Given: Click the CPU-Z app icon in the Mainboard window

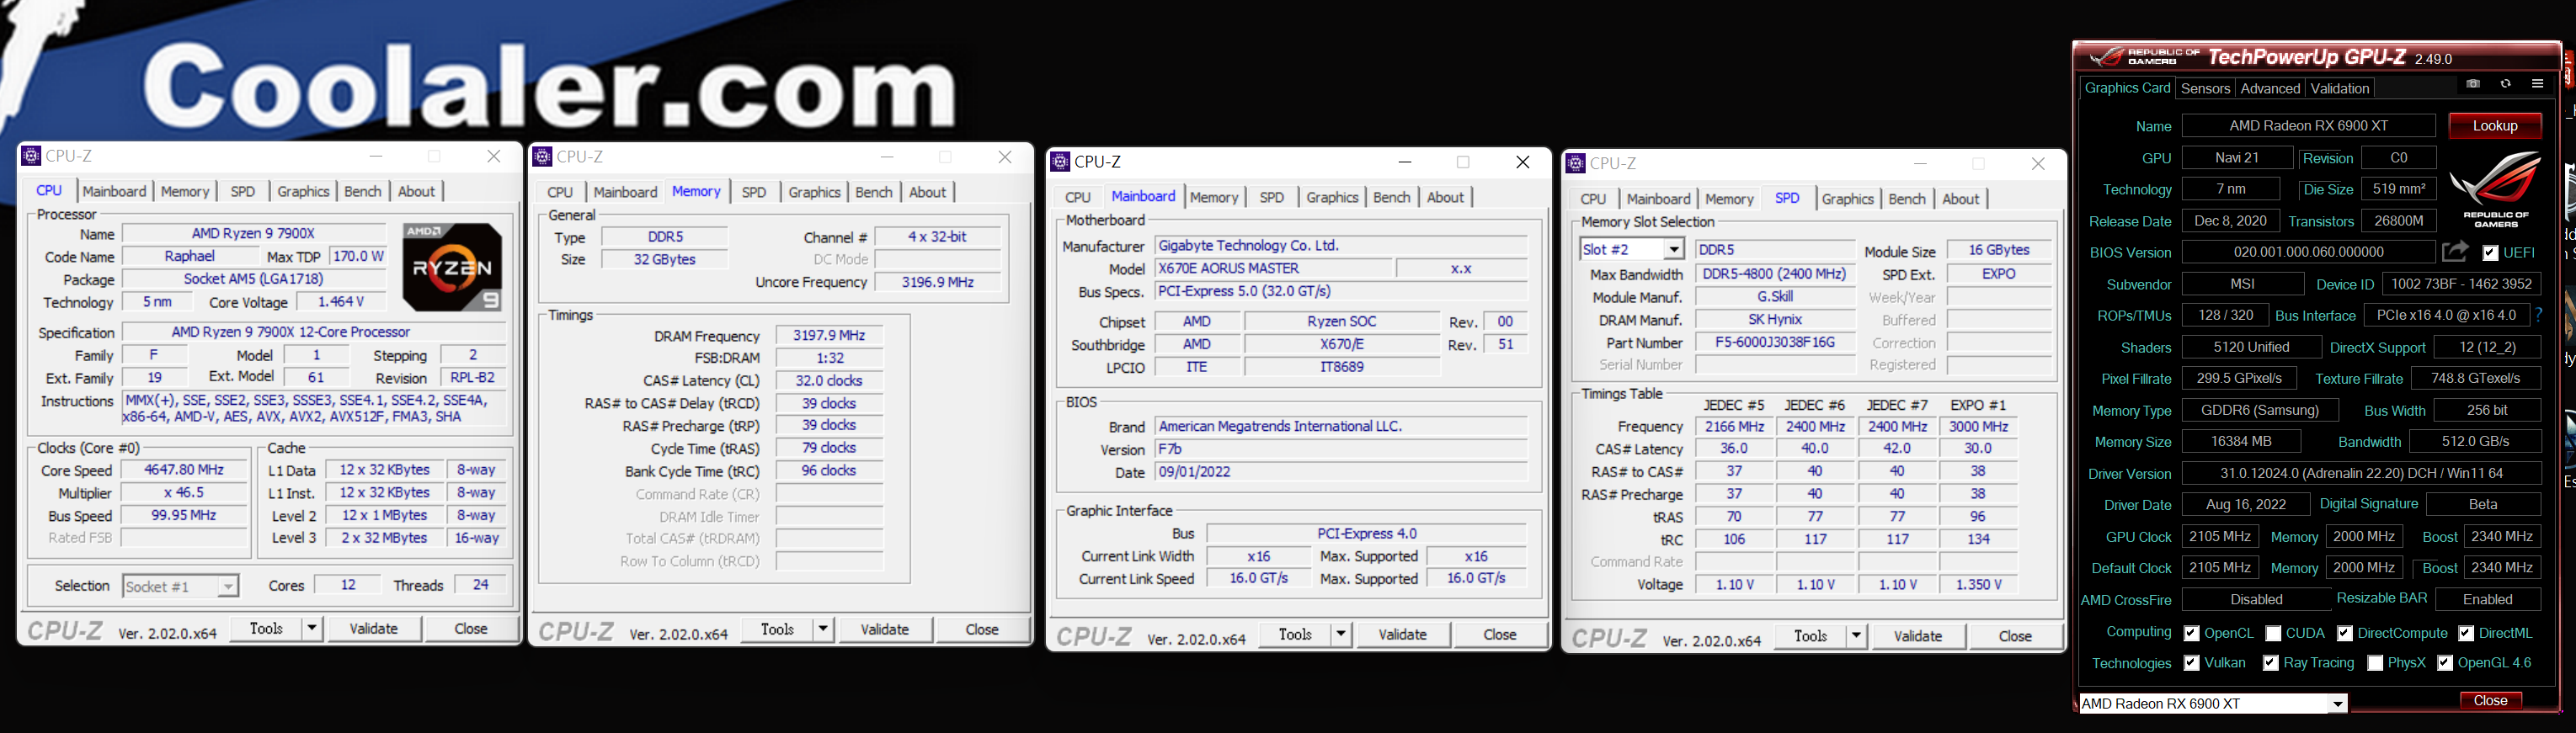Looking at the screenshot, I should click(1060, 162).
